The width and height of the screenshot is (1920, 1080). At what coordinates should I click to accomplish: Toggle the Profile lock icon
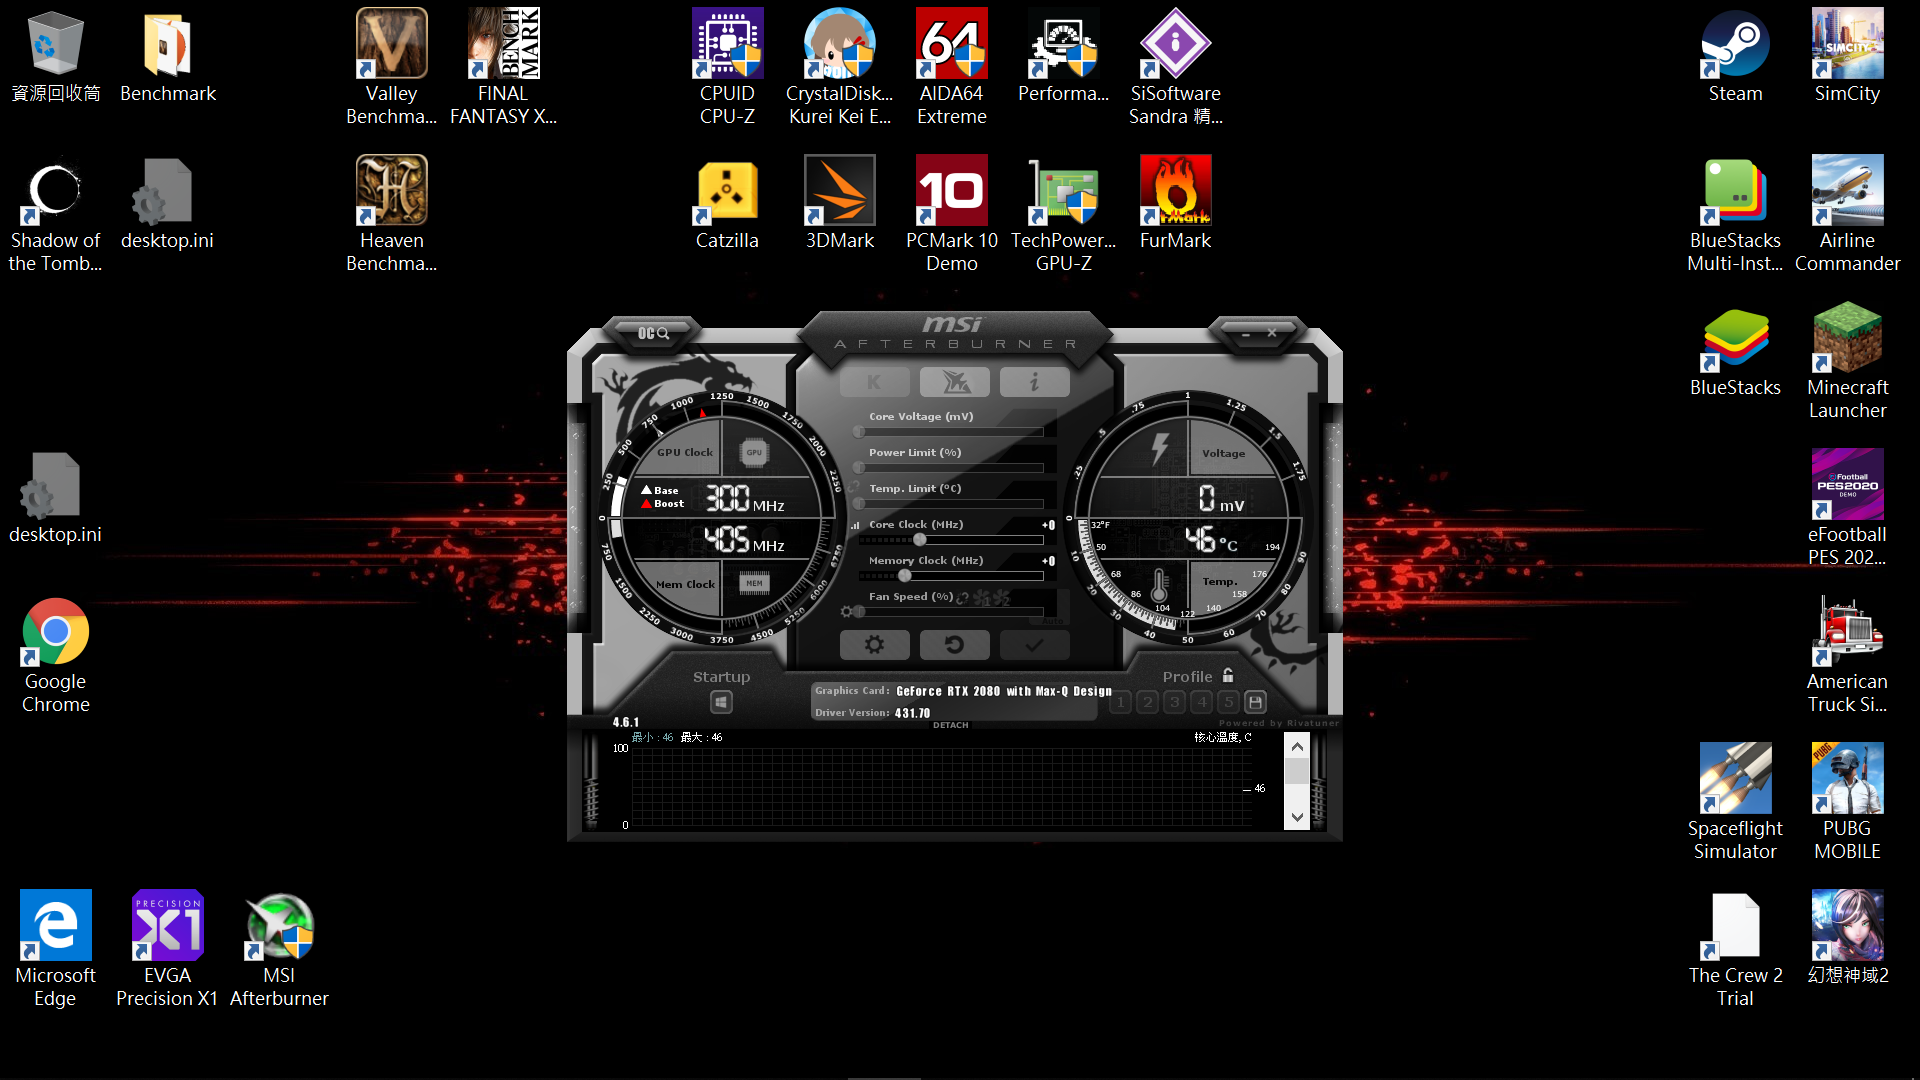click(1228, 676)
